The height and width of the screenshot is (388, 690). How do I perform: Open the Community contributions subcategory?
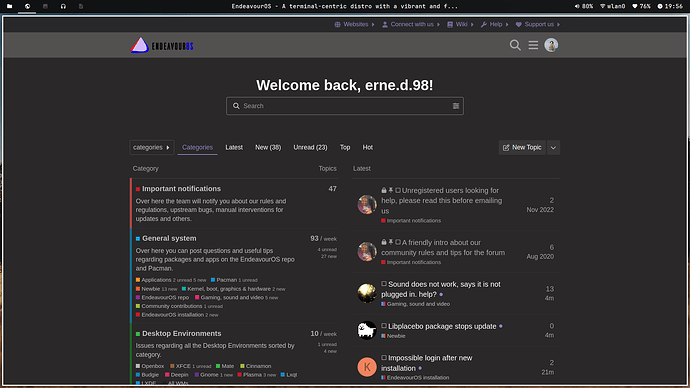click(172, 306)
